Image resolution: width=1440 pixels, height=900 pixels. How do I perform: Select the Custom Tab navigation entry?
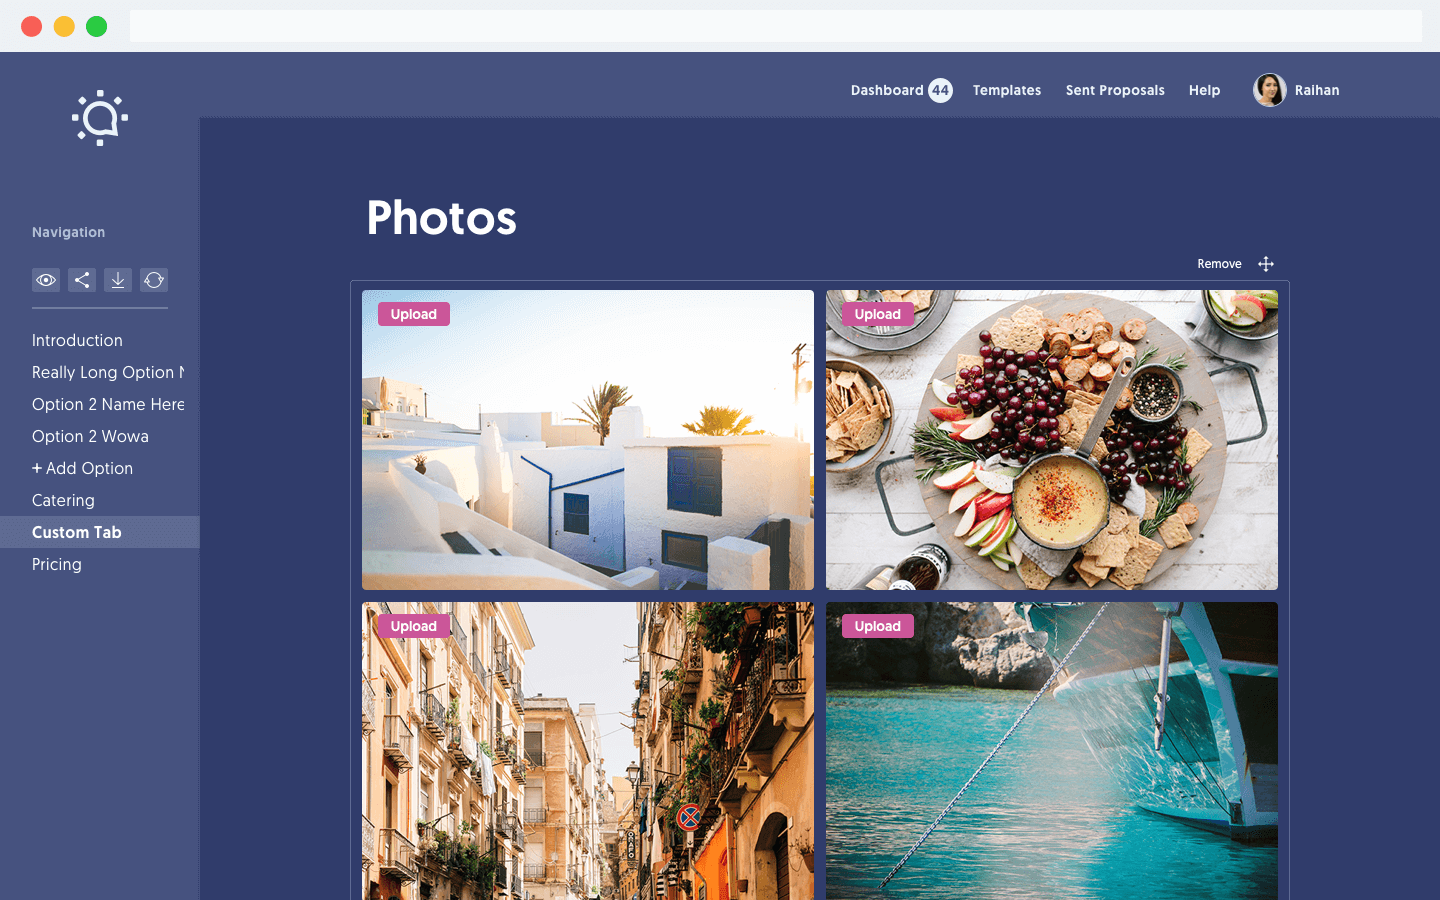76,532
